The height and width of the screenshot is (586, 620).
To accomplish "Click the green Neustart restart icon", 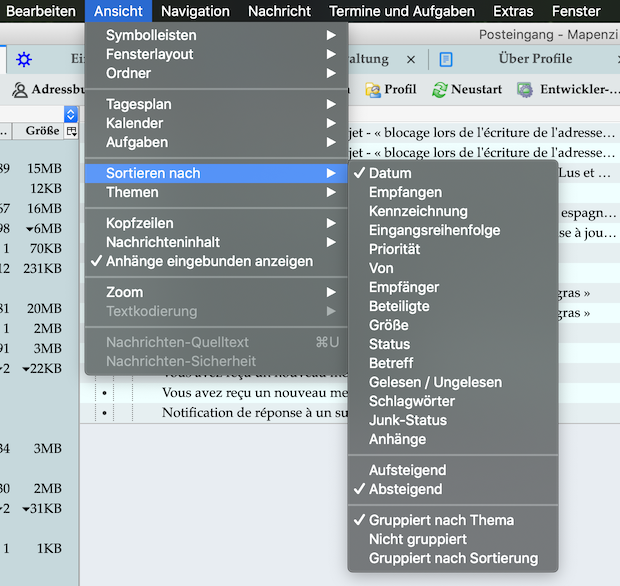I will coord(439,90).
